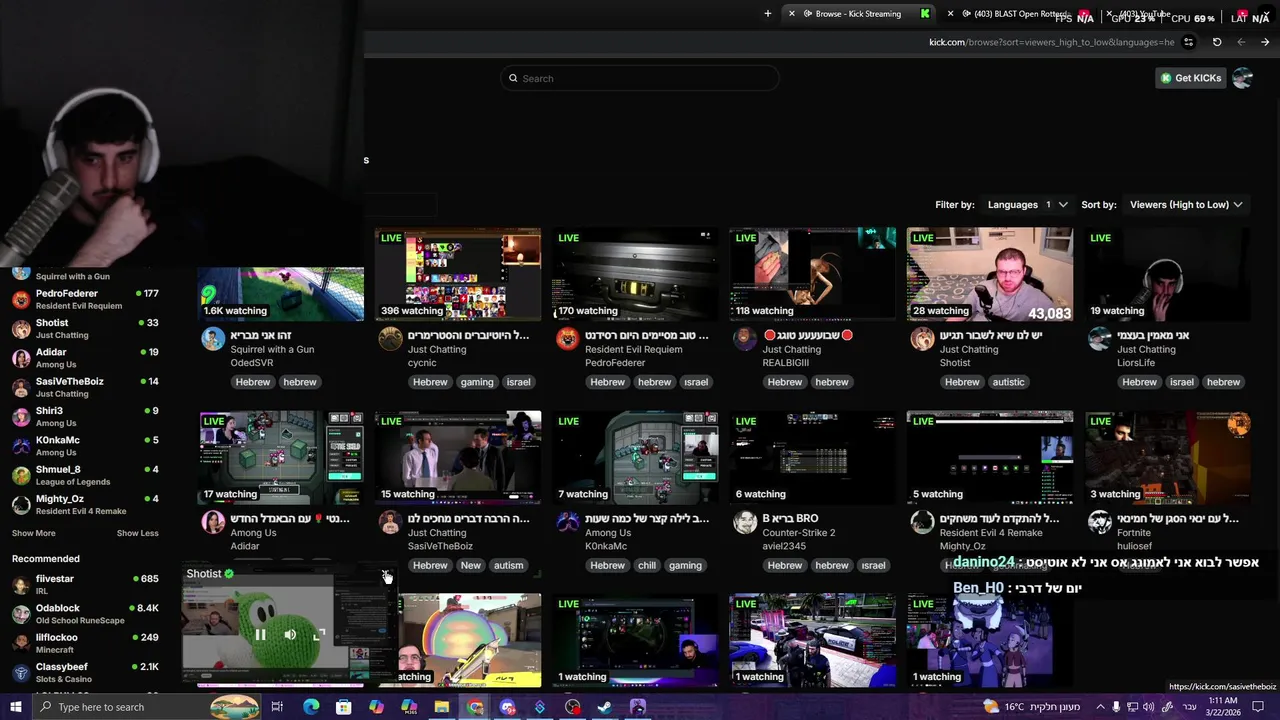Click Show Less in the sidebar
The image size is (1280, 720).
coord(137,533)
